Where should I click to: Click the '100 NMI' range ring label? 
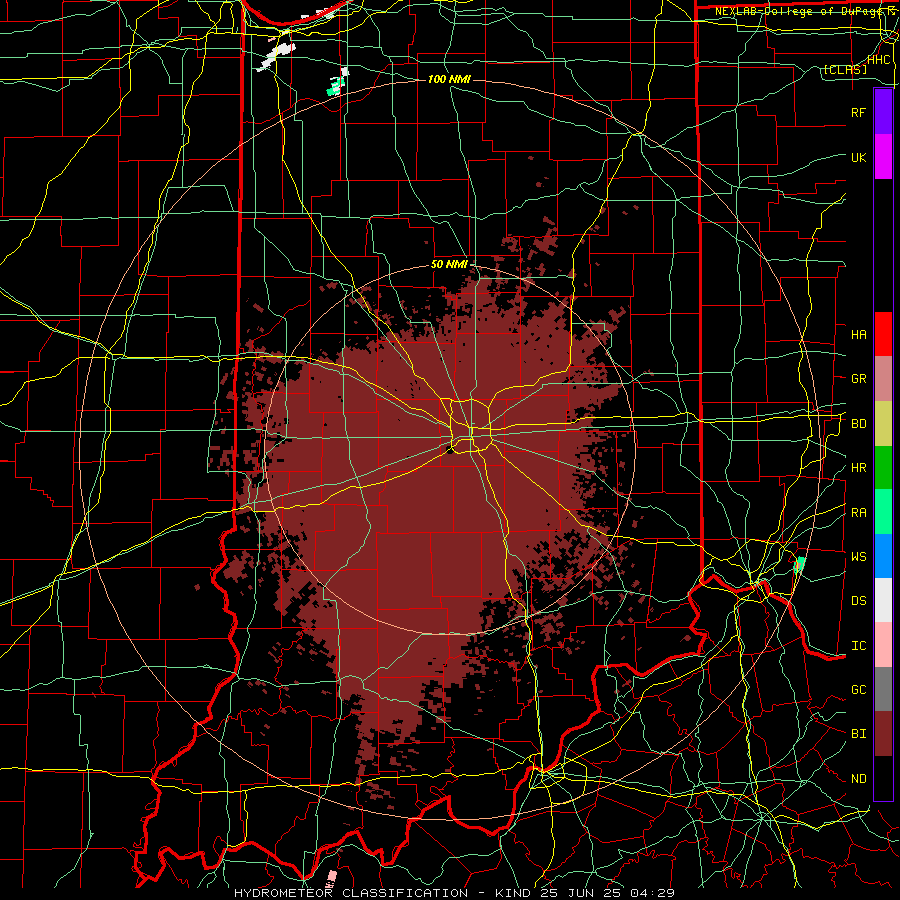(x=449, y=79)
